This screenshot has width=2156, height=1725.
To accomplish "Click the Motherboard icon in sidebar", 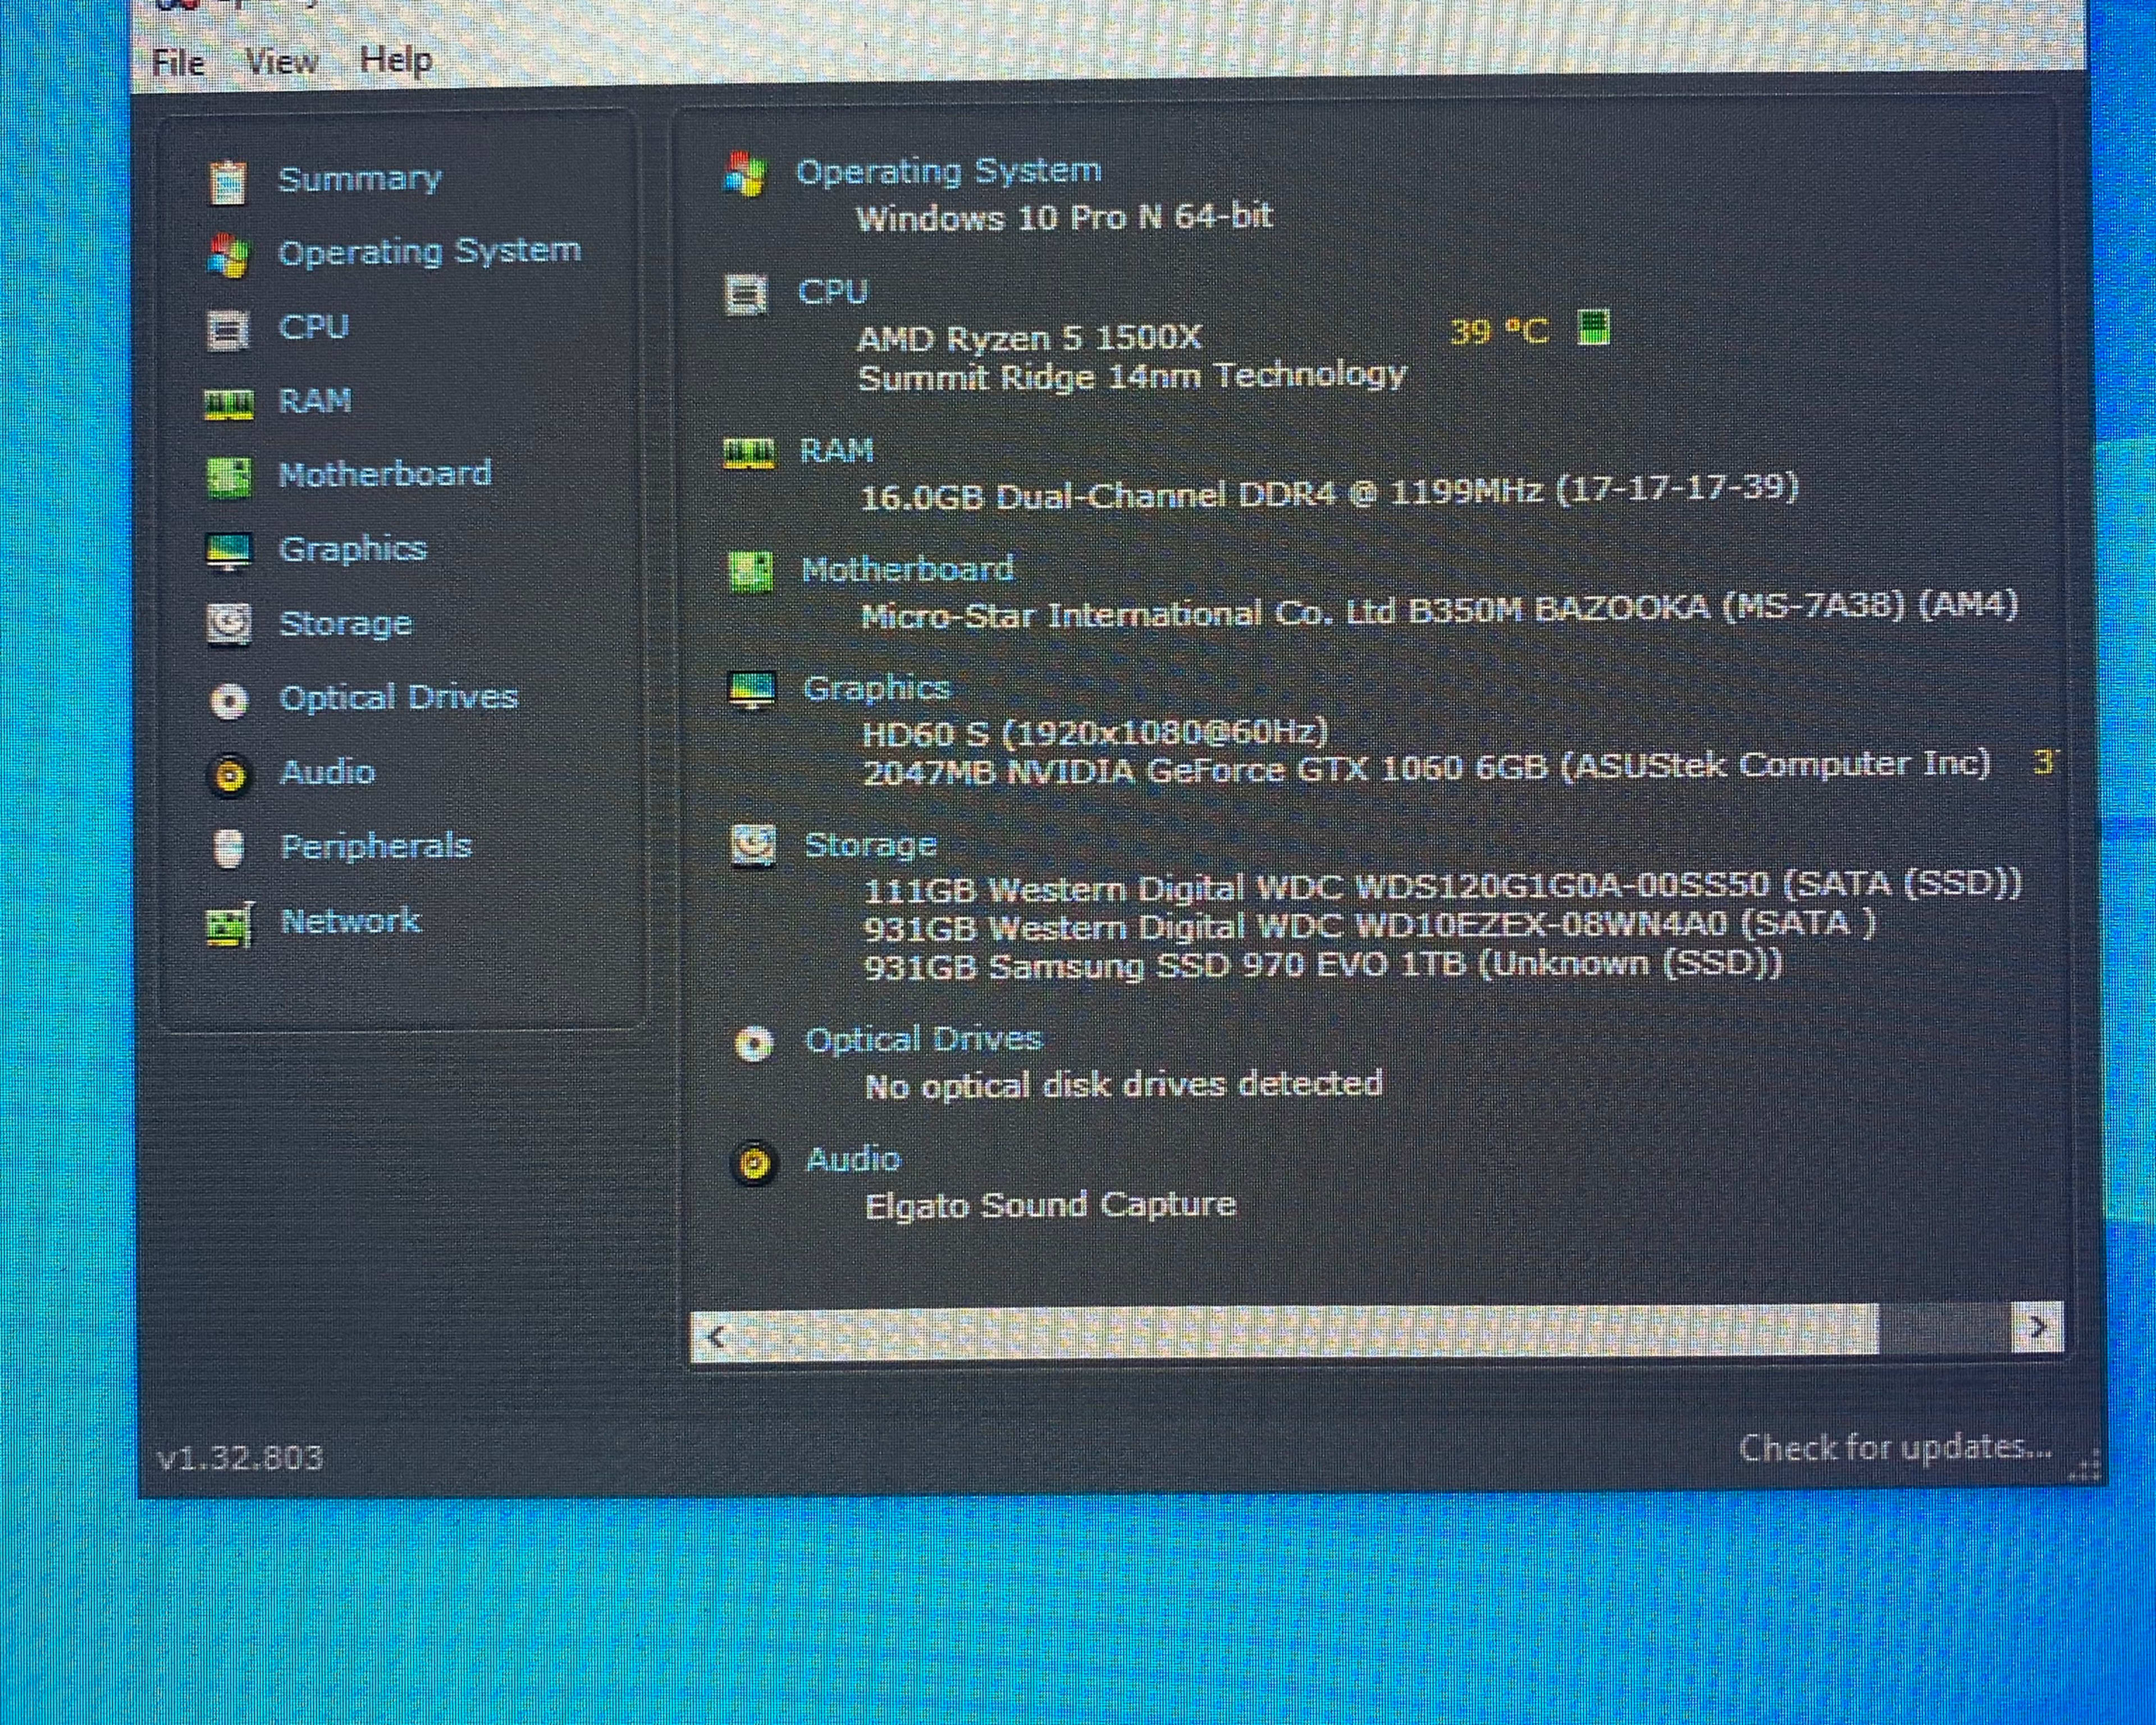I will point(228,477).
